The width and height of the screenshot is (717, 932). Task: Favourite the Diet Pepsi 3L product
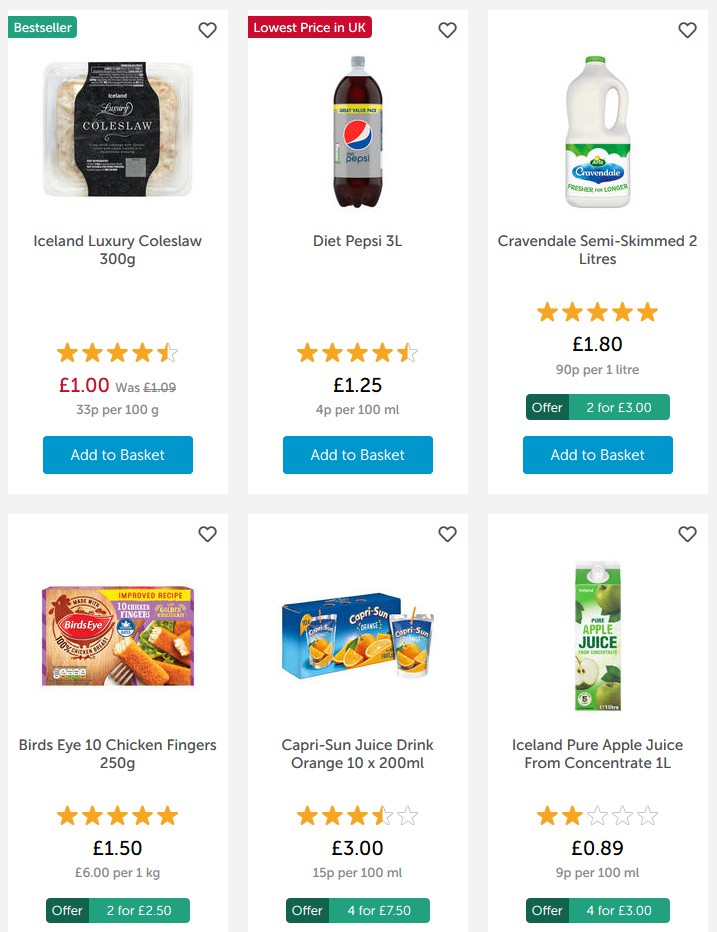pyautogui.click(x=447, y=30)
